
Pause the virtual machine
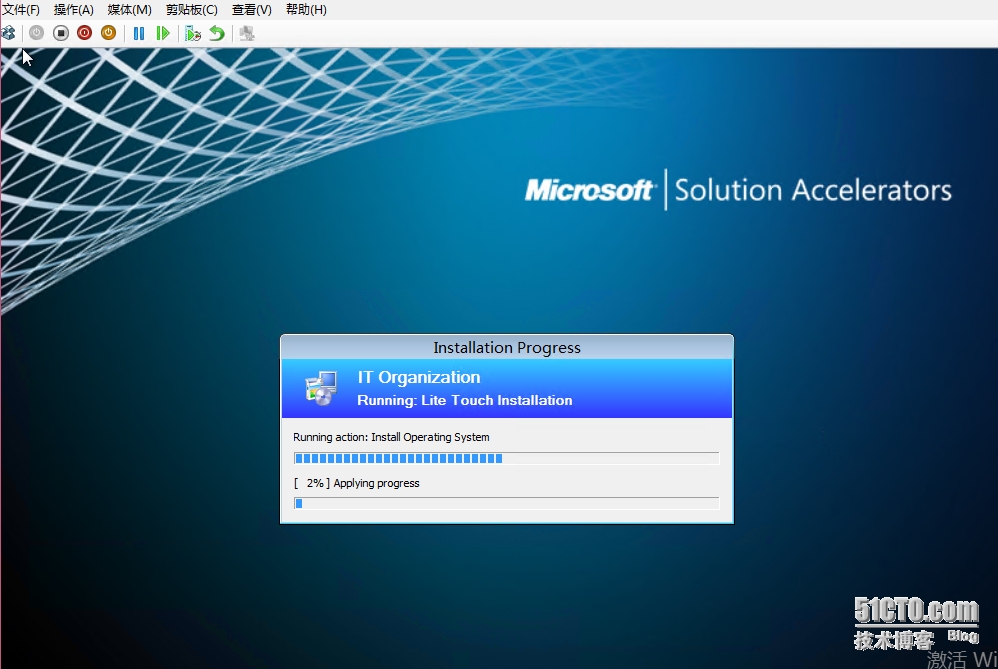pyautogui.click(x=139, y=33)
